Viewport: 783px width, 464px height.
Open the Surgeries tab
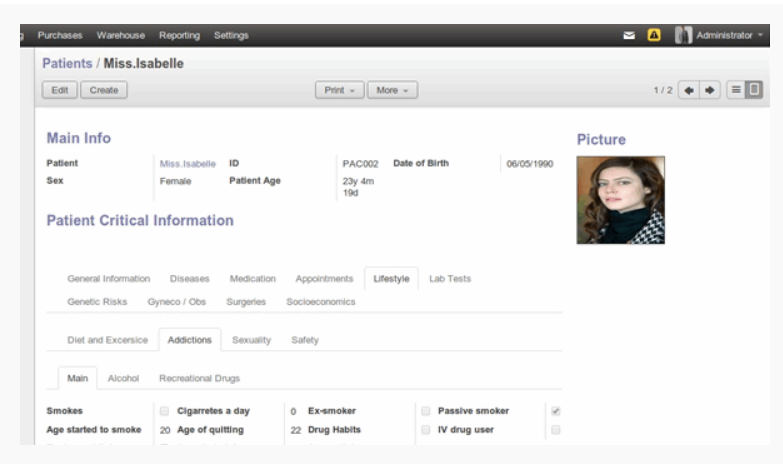246,302
